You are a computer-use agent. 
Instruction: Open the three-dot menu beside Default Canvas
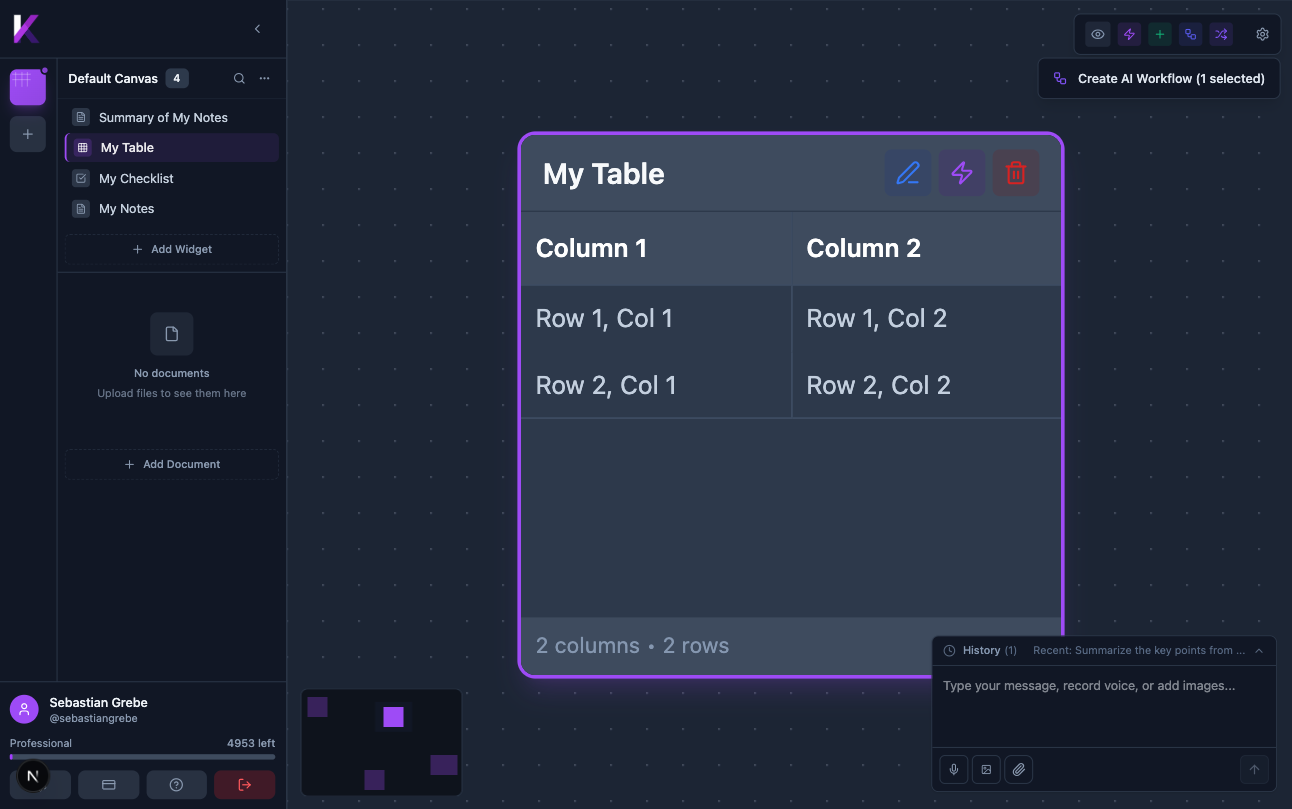coord(264,78)
